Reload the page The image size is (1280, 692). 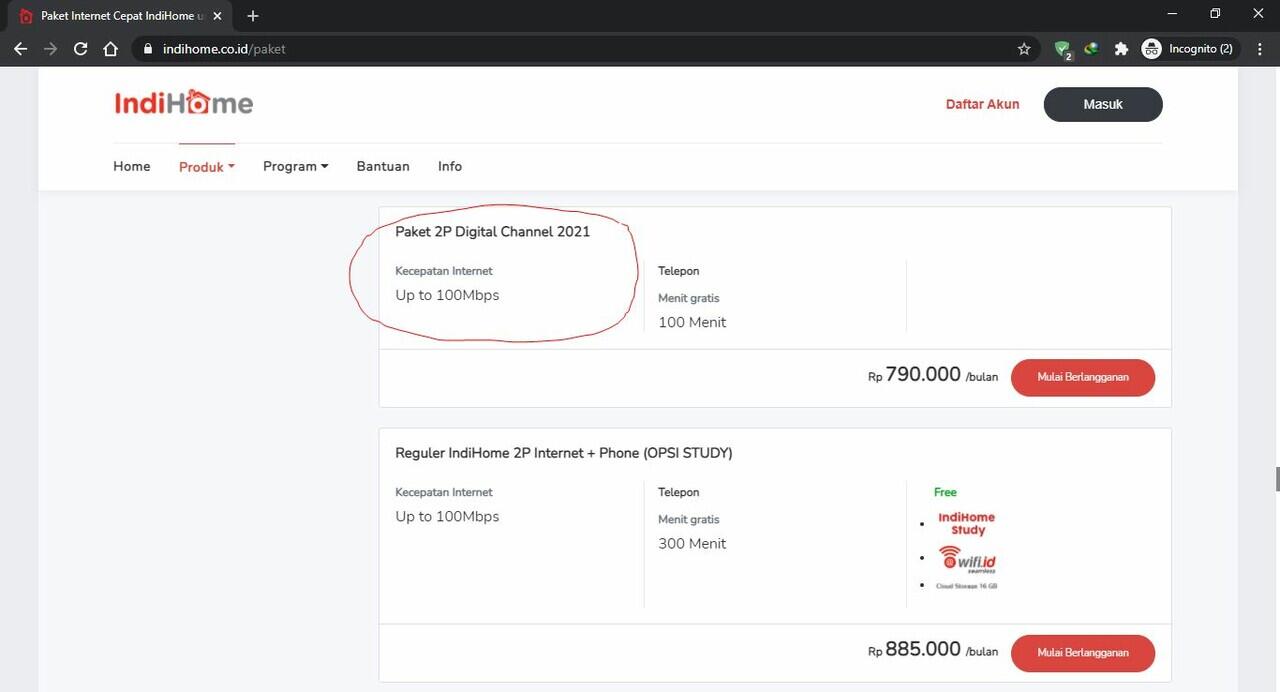tap(81, 49)
